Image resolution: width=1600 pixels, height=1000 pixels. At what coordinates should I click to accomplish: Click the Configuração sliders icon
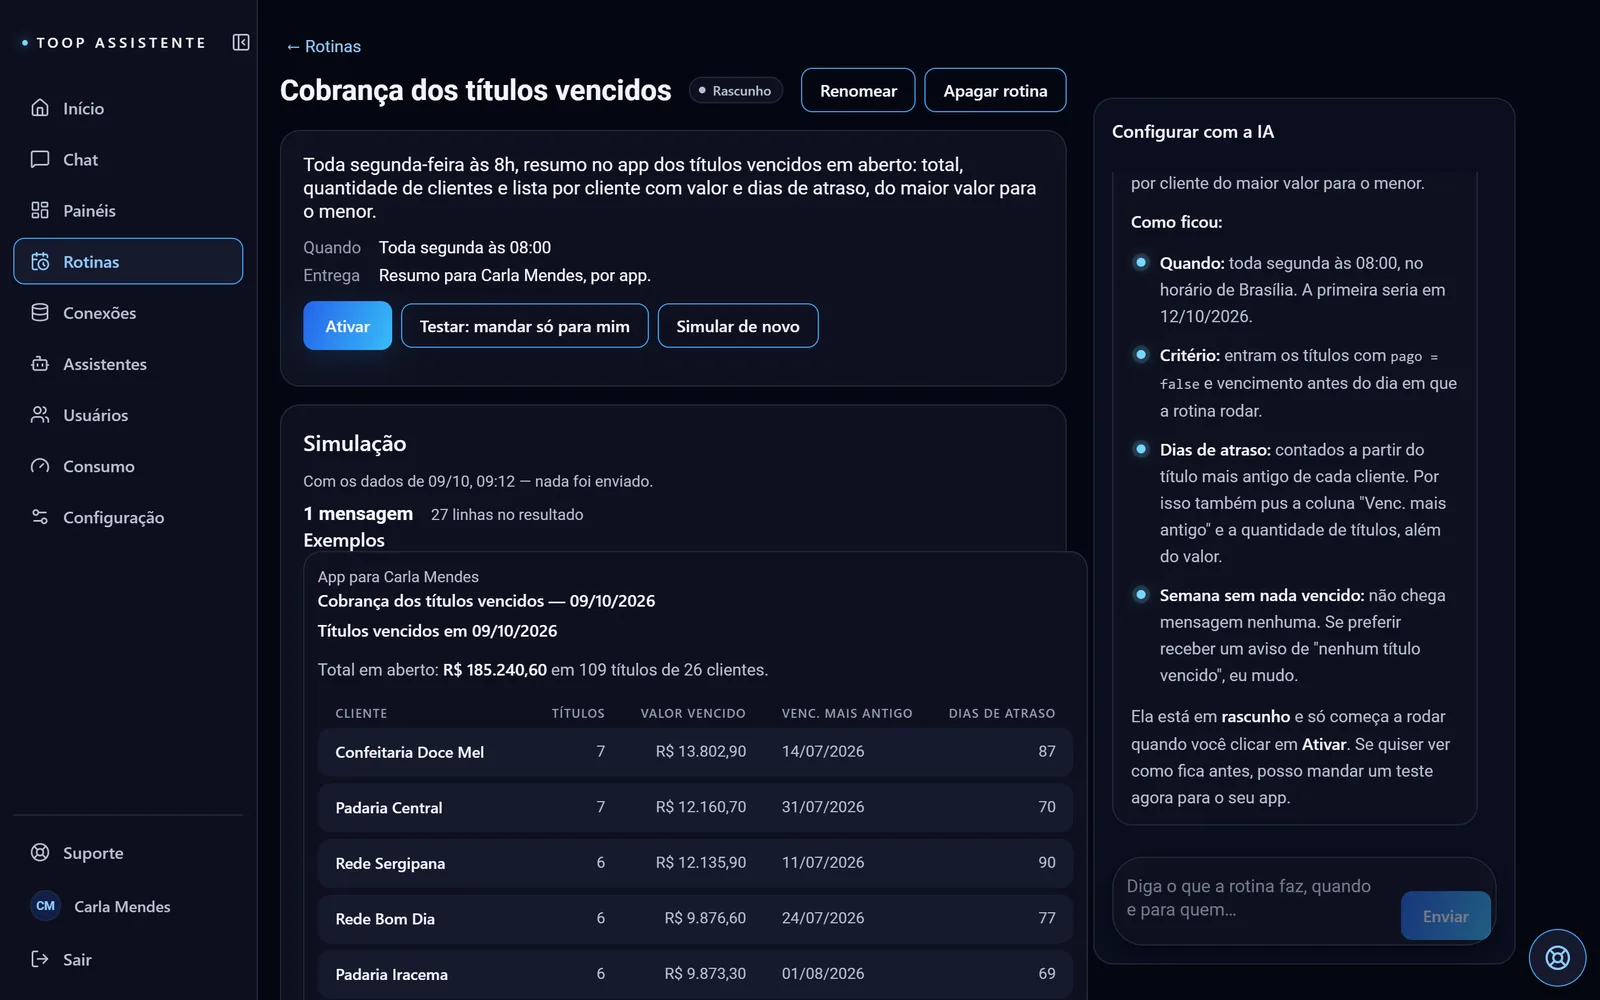point(40,517)
